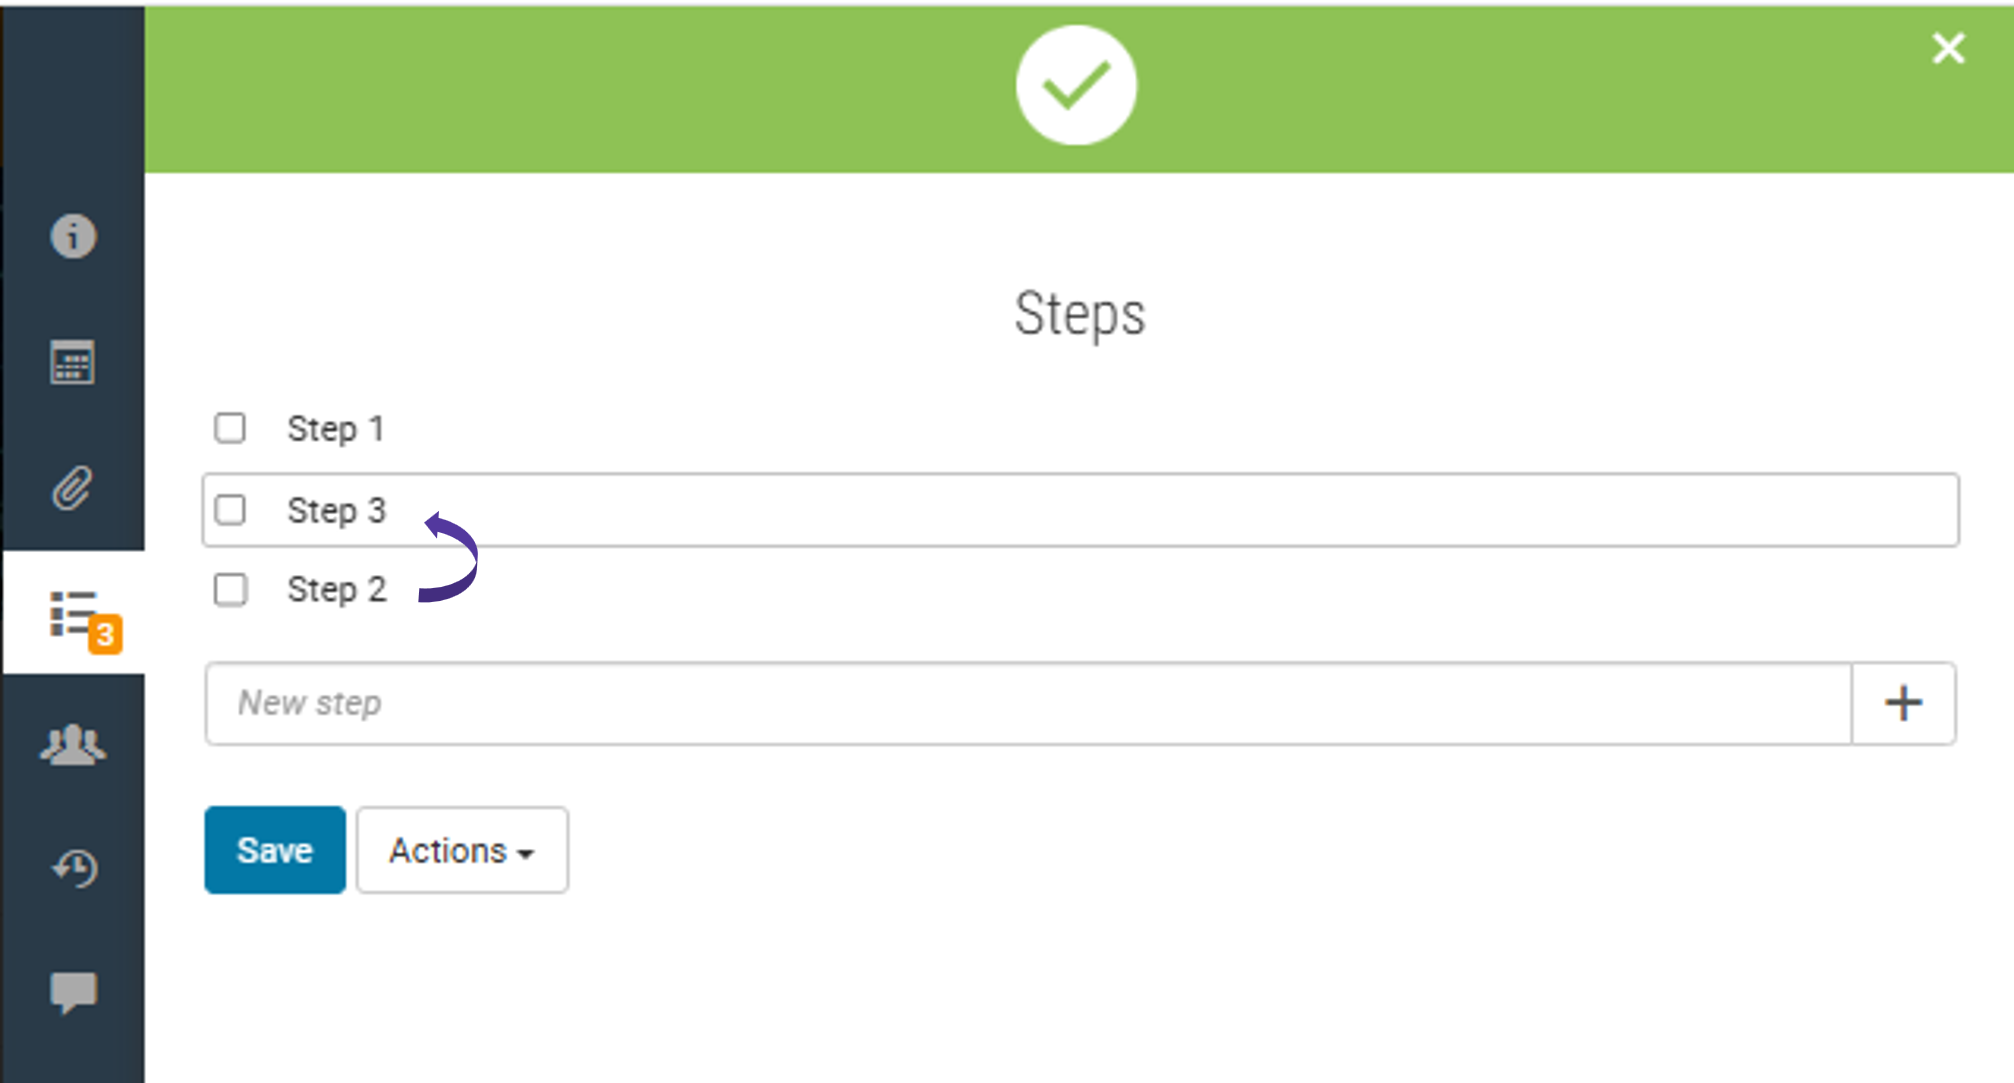Select the steps checklist sidebar icon

tap(73, 612)
